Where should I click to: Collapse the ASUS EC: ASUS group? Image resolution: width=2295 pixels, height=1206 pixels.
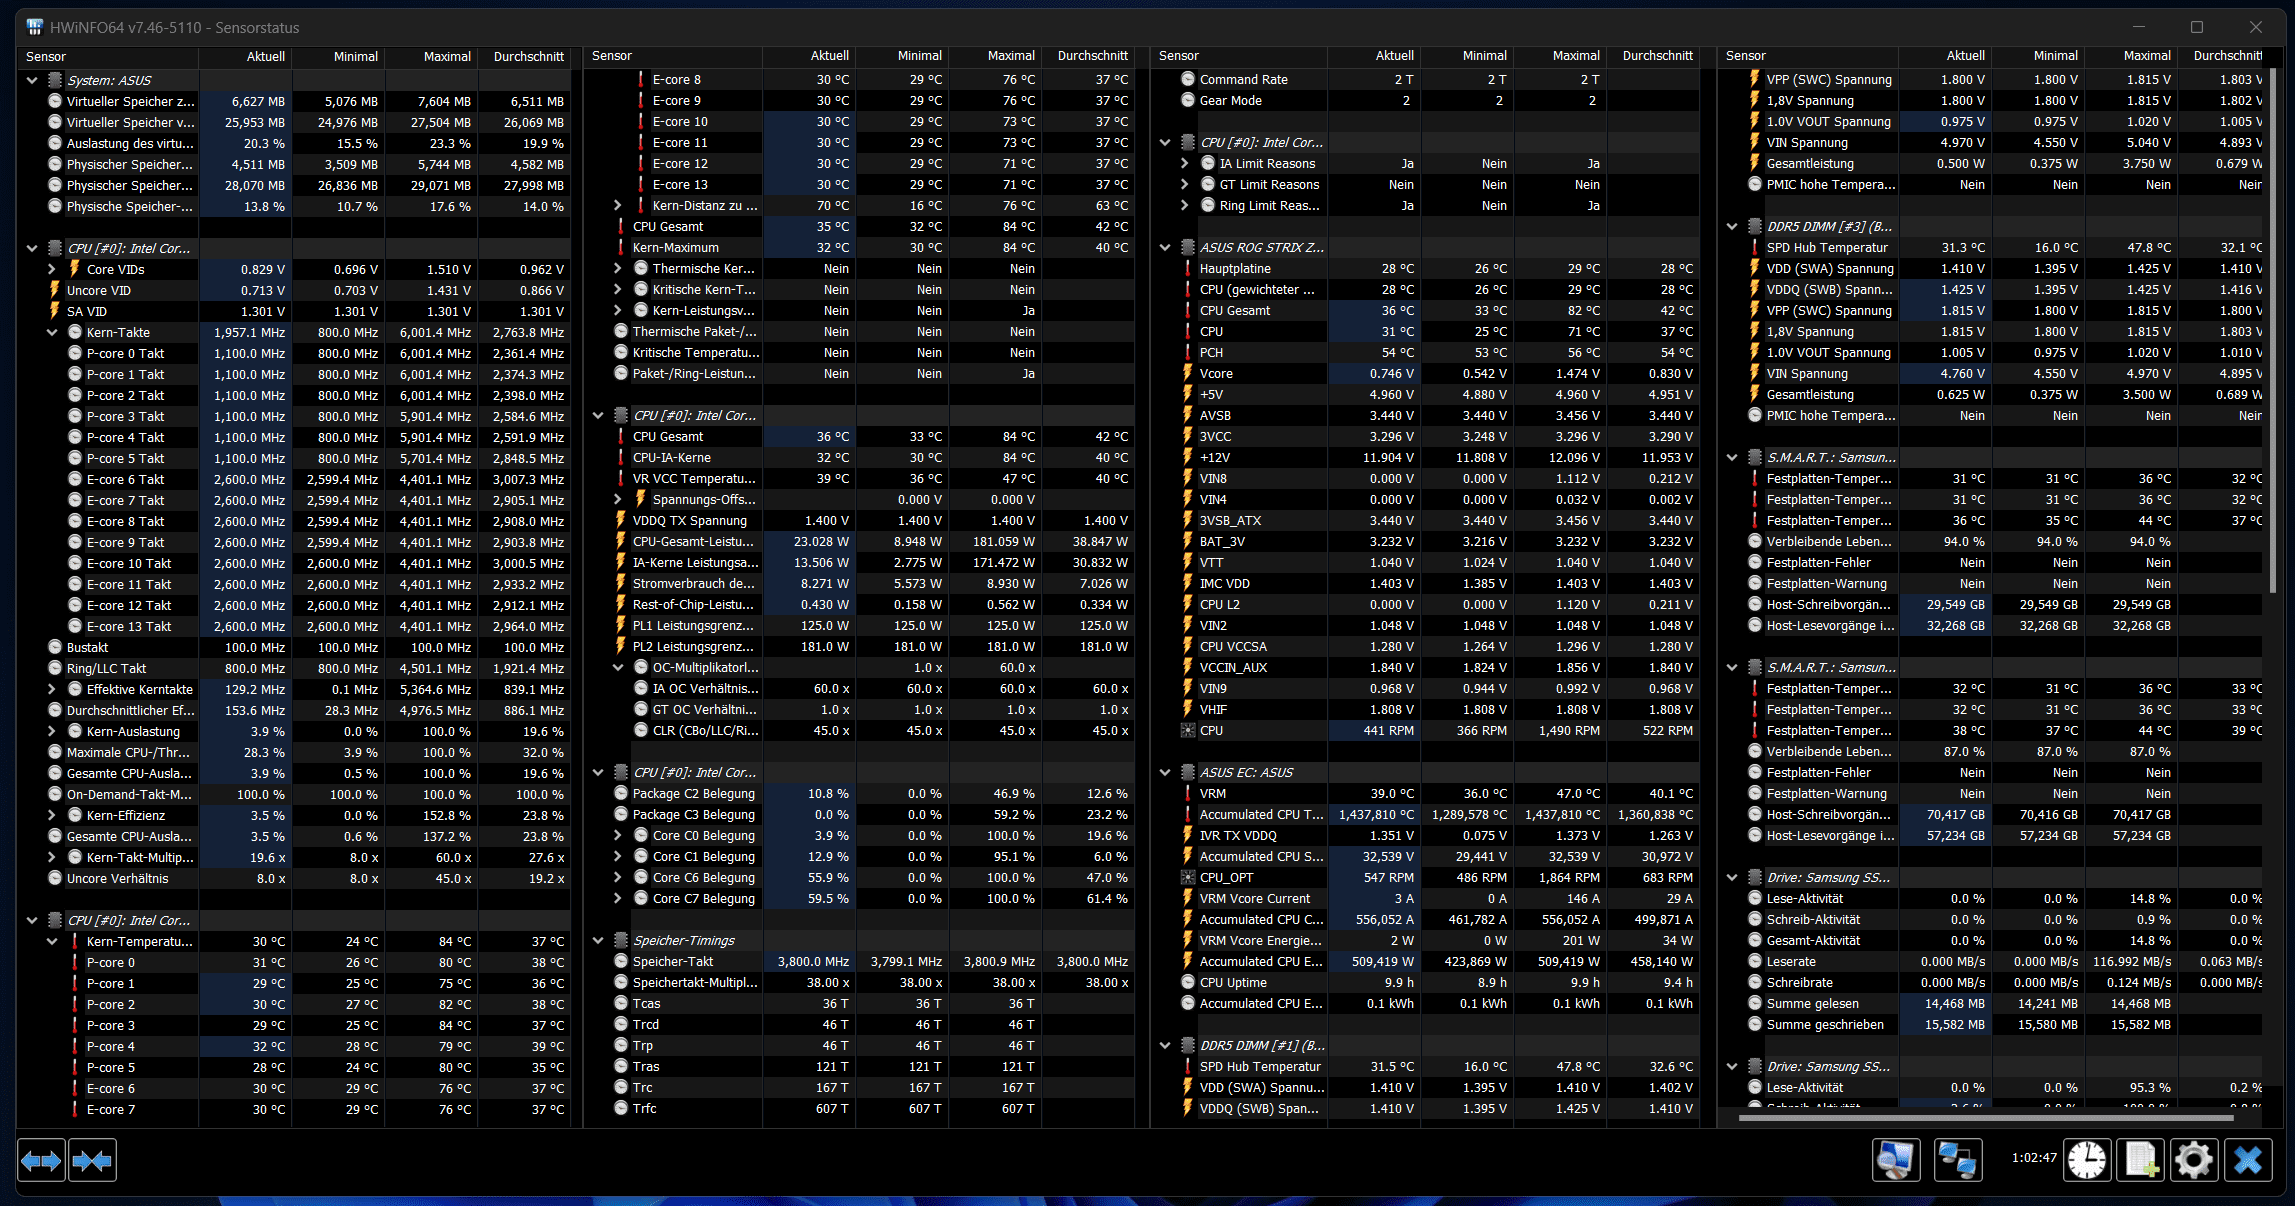(x=1165, y=772)
